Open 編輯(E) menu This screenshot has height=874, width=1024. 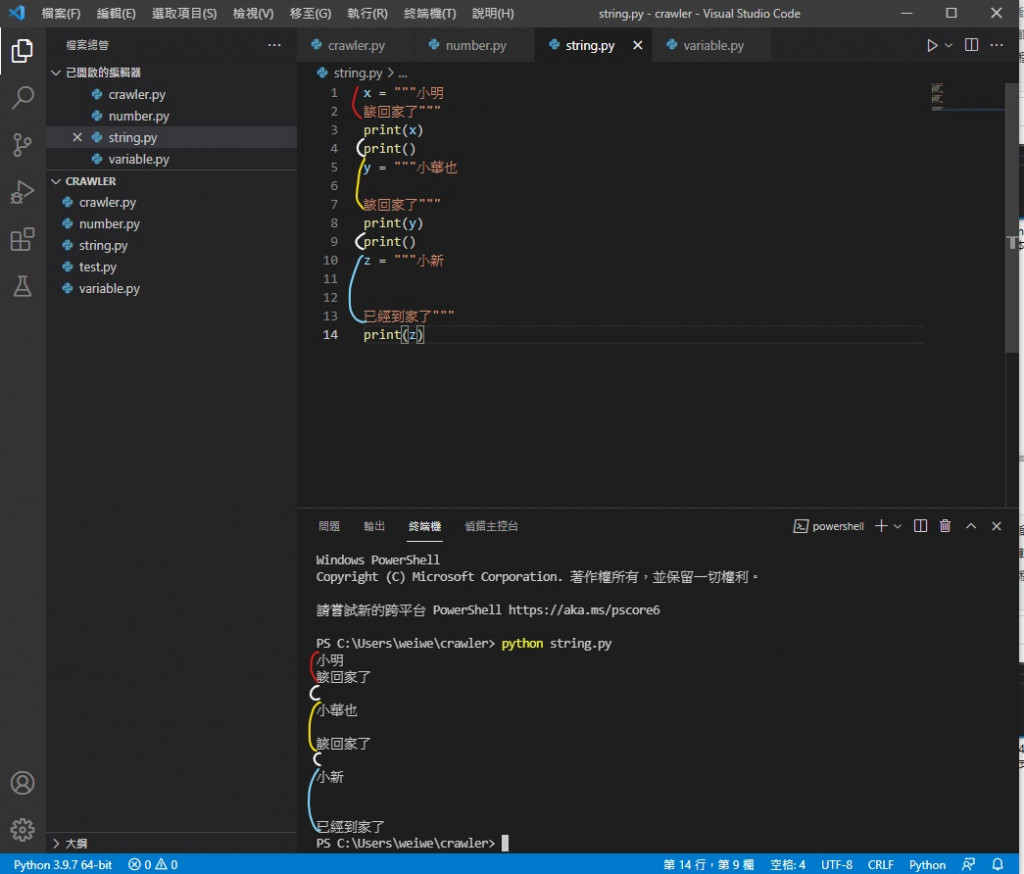pos(116,13)
